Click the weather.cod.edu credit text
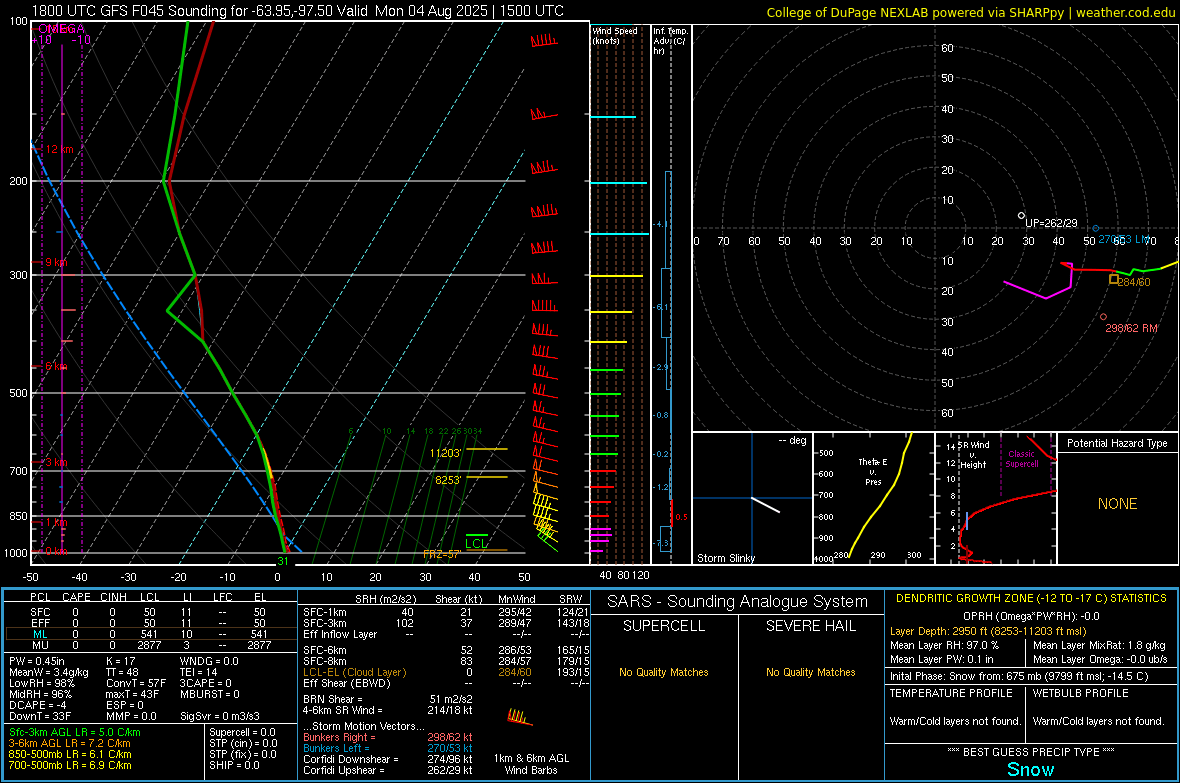 tap(971, 12)
